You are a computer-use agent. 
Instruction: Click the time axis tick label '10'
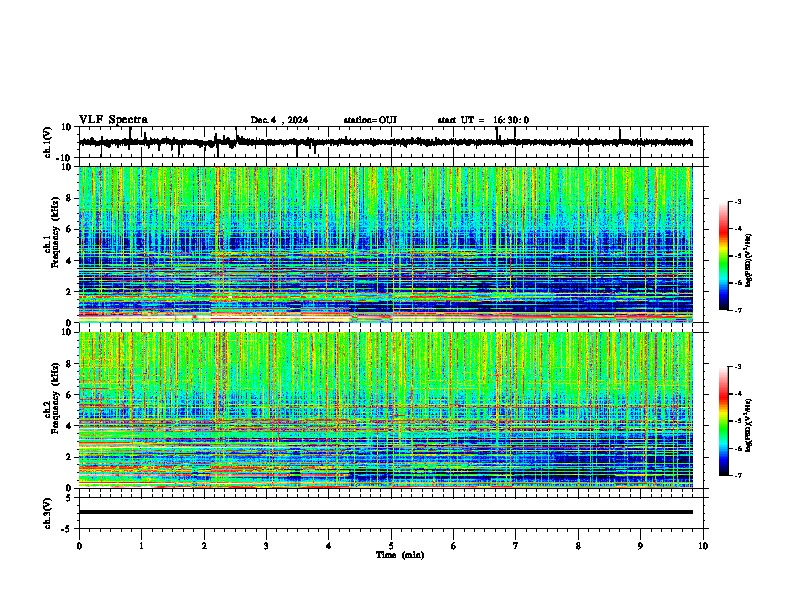coord(703,546)
